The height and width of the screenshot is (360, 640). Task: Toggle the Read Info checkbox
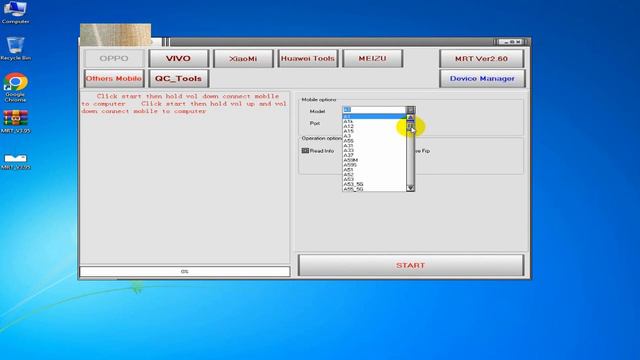coord(305,151)
